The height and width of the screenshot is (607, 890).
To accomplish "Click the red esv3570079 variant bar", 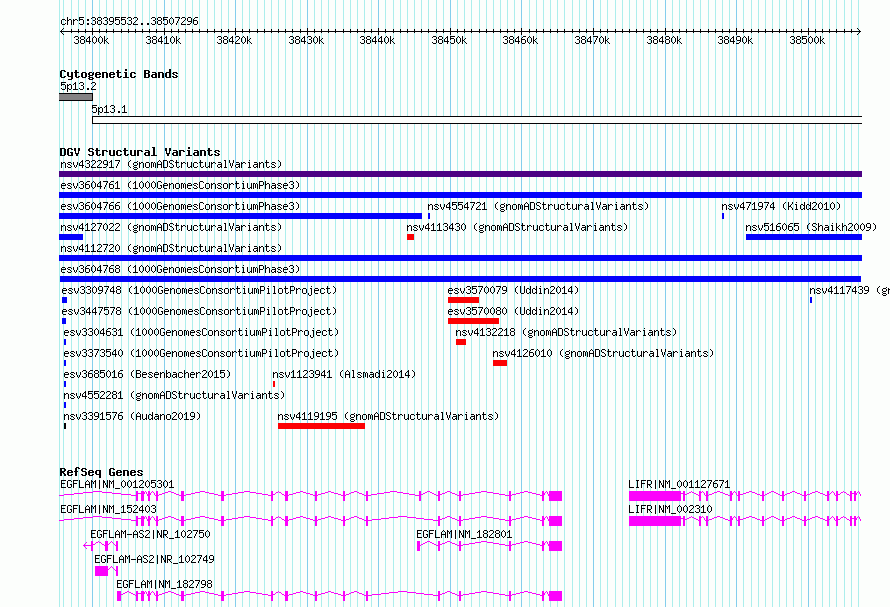I will [463, 300].
